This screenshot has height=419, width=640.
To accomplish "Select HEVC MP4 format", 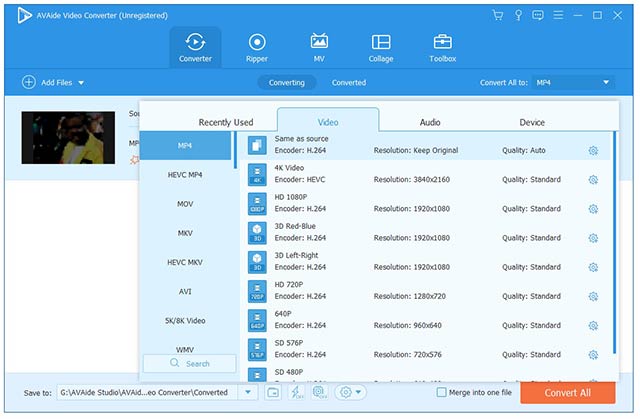I will pos(185,175).
